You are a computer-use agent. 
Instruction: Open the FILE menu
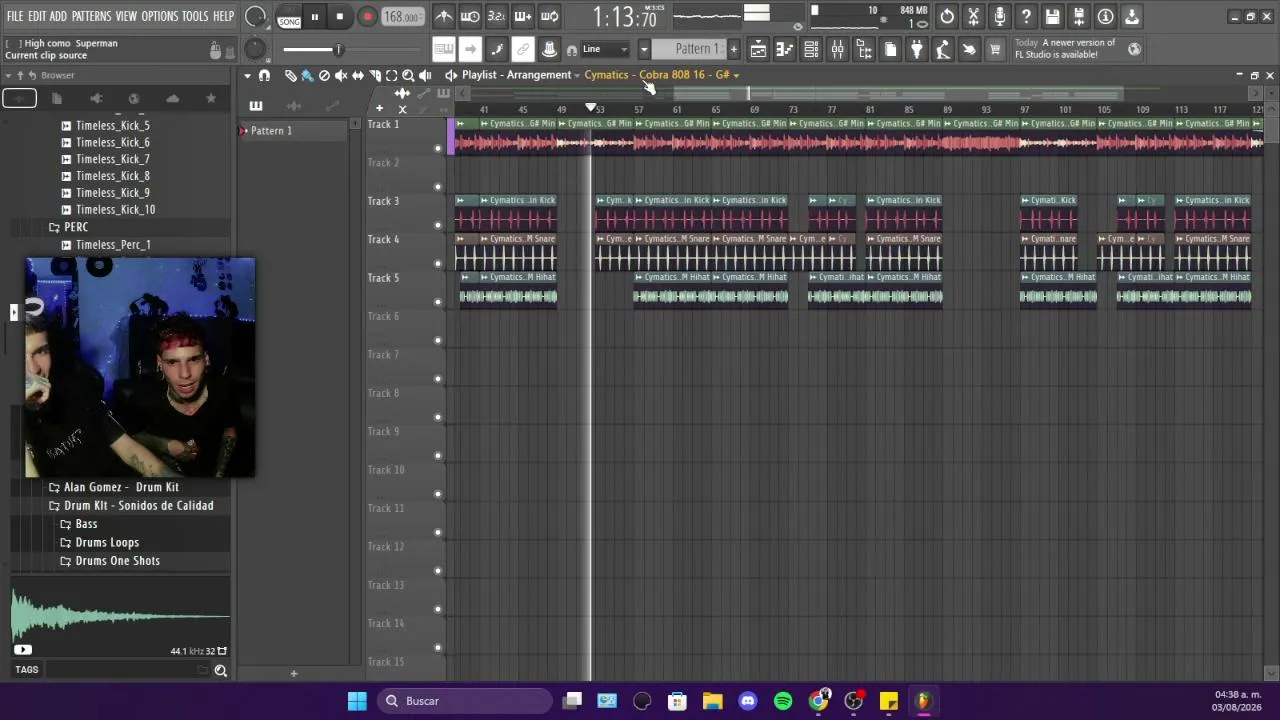pos(15,16)
